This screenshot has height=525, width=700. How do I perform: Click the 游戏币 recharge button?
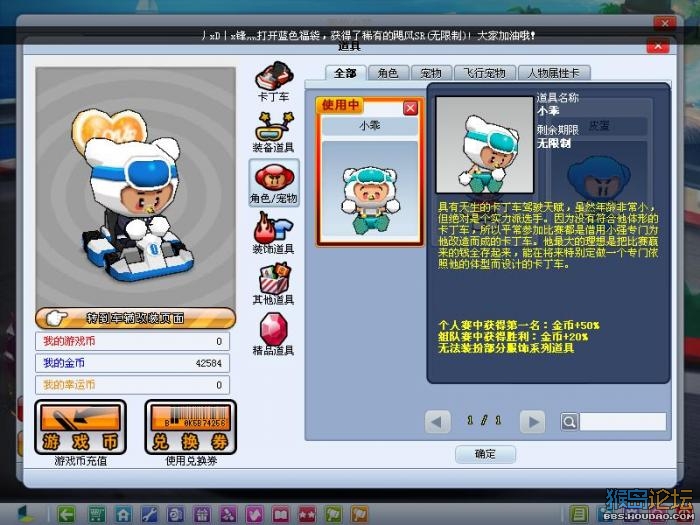tap(80, 427)
